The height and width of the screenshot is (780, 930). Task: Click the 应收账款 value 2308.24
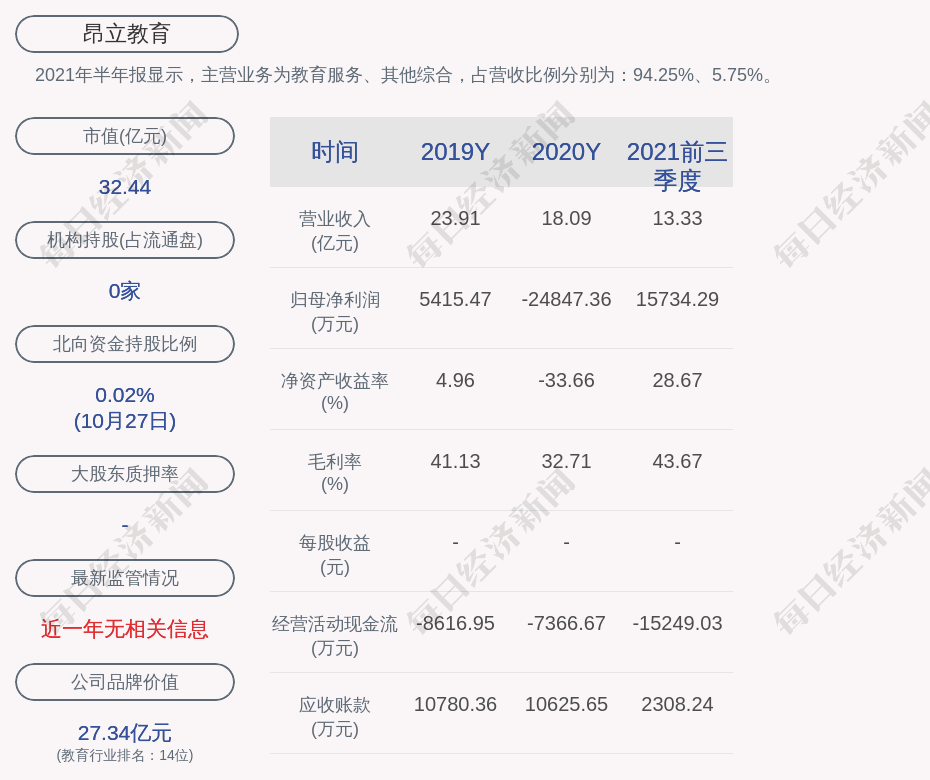pos(677,704)
